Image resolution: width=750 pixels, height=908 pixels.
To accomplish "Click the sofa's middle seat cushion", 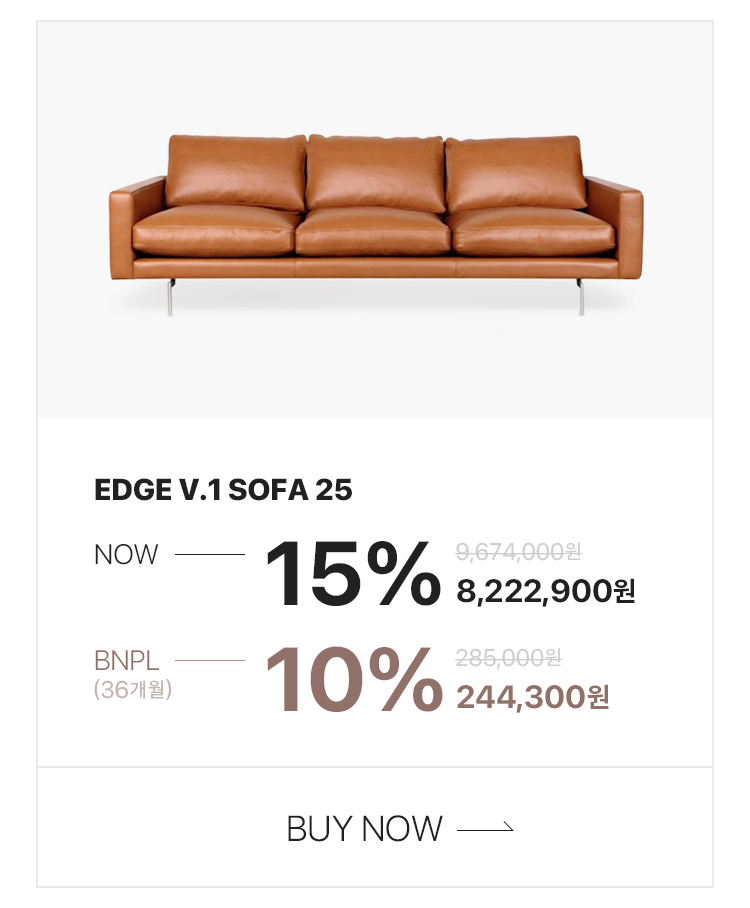I will click(374, 232).
